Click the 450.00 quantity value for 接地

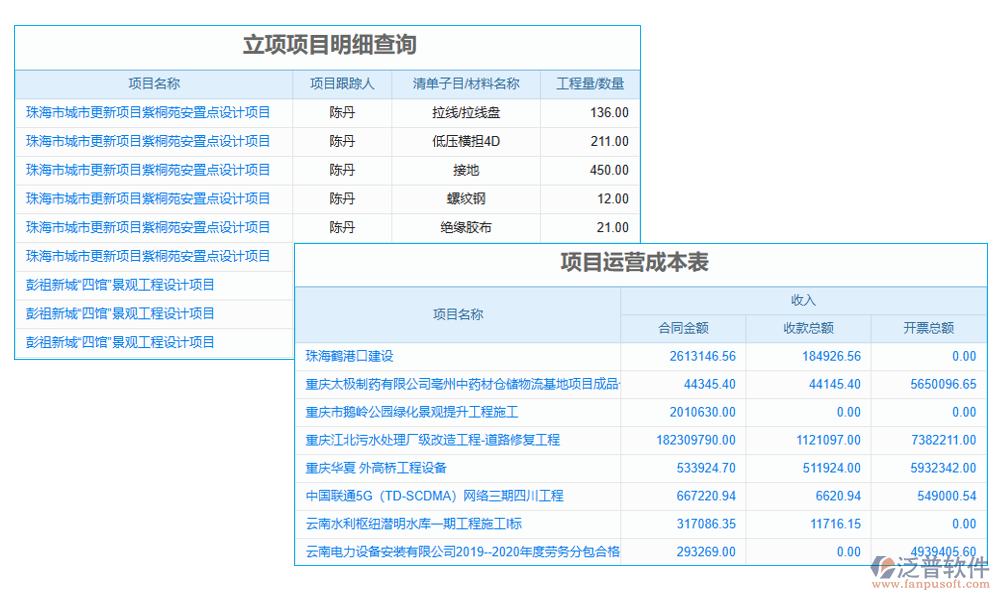pos(610,170)
